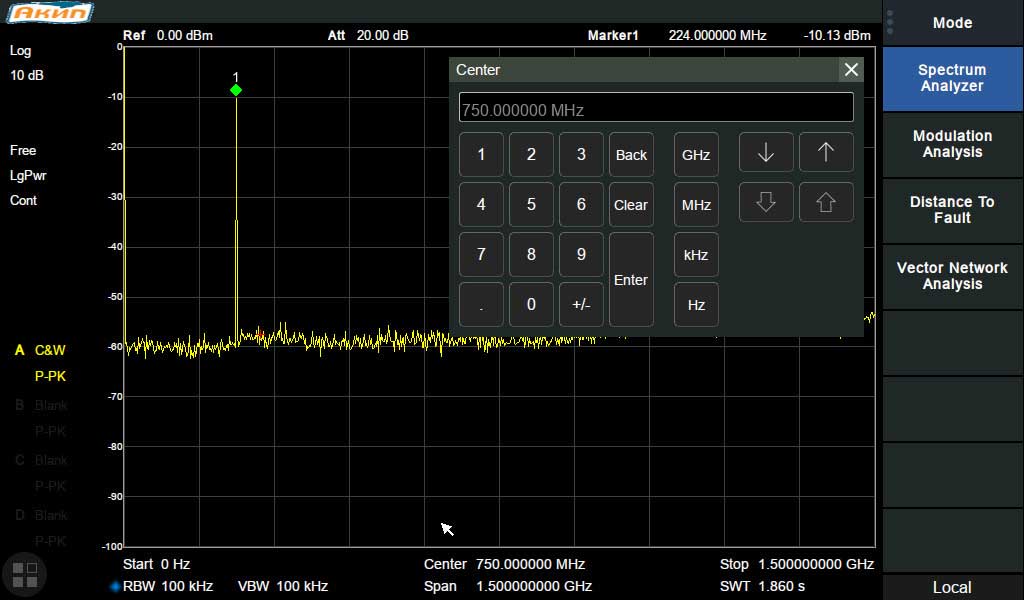Choose the Hz unit key
This screenshot has height=600, width=1024.
click(696, 304)
